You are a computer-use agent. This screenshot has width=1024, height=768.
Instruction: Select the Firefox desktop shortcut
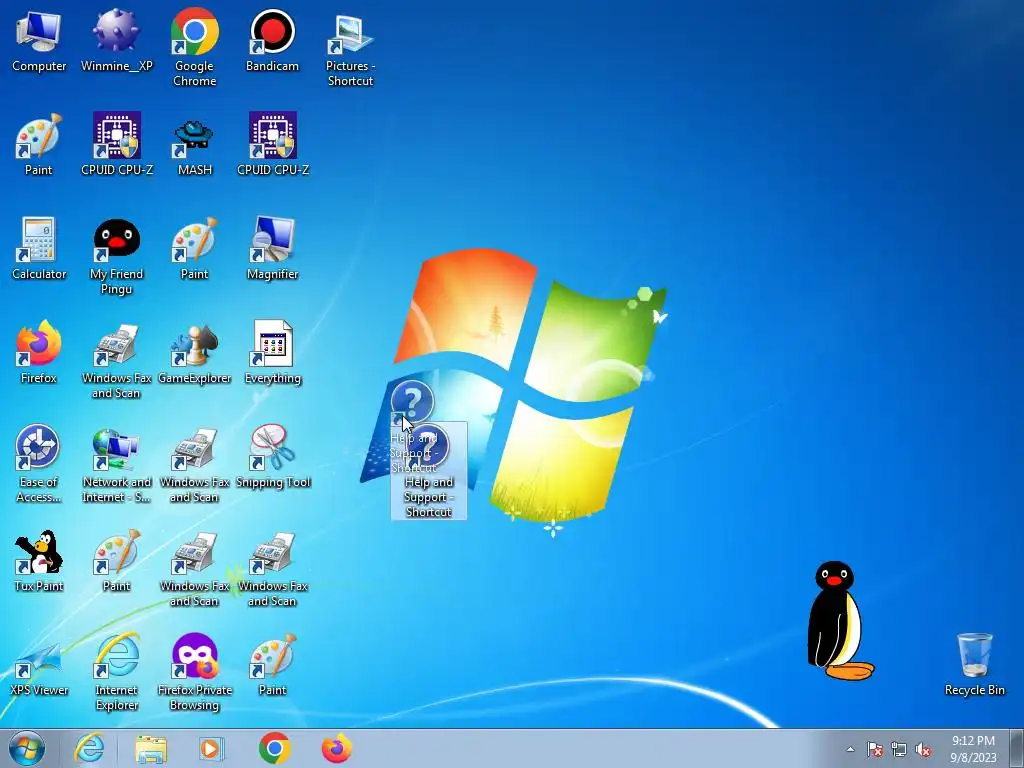pos(39,353)
